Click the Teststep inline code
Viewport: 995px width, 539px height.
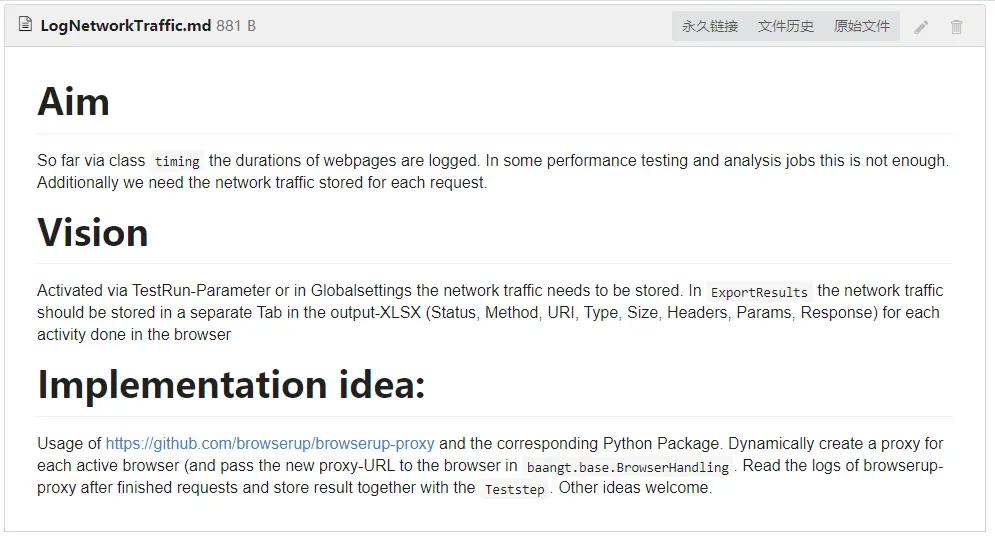[514, 489]
